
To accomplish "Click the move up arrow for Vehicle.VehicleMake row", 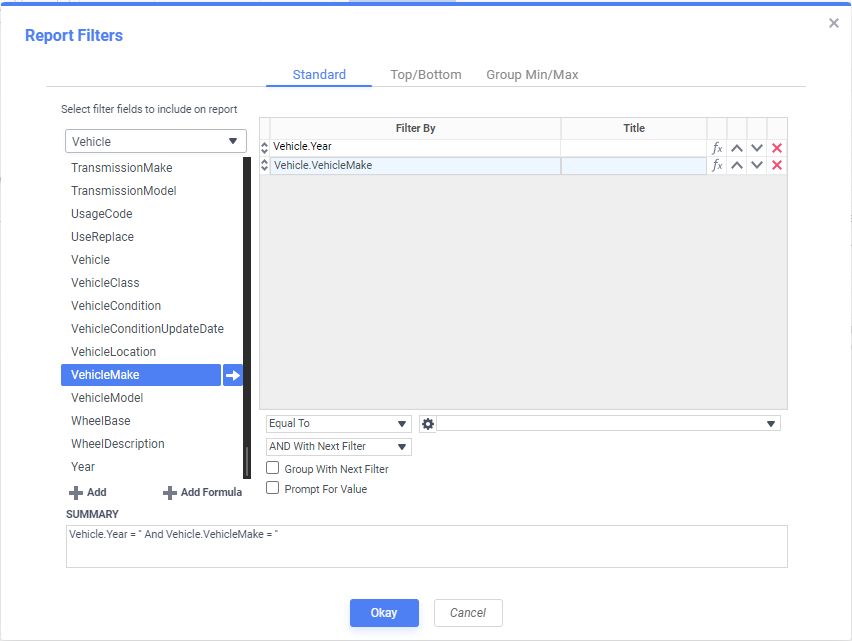I will point(737,166).
